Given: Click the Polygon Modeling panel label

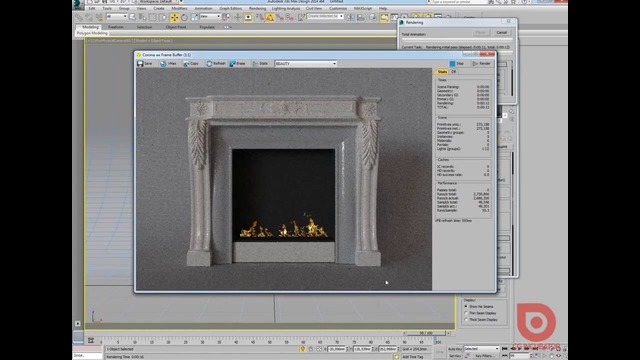Looking at the screenshot, I should pos(93,33).
